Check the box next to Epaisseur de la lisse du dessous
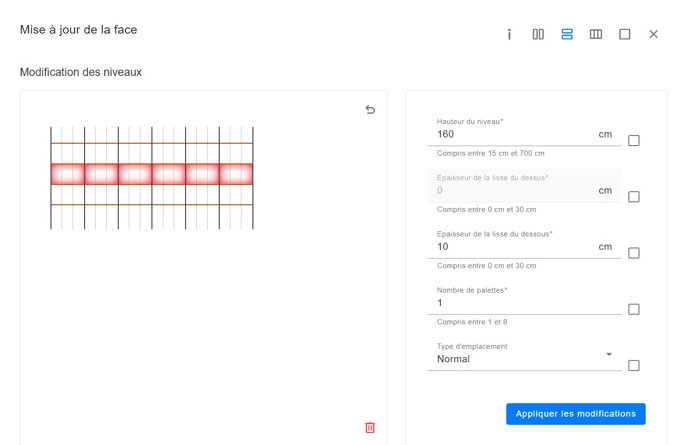Viewport: 688px width, 445px height. (634, 253)
